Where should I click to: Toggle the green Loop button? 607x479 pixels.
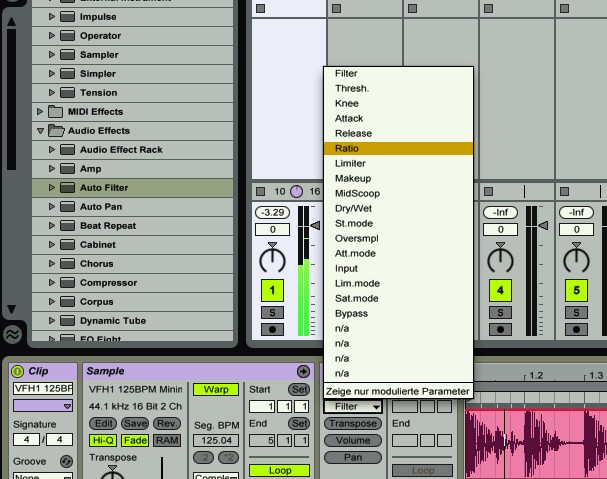279,470
